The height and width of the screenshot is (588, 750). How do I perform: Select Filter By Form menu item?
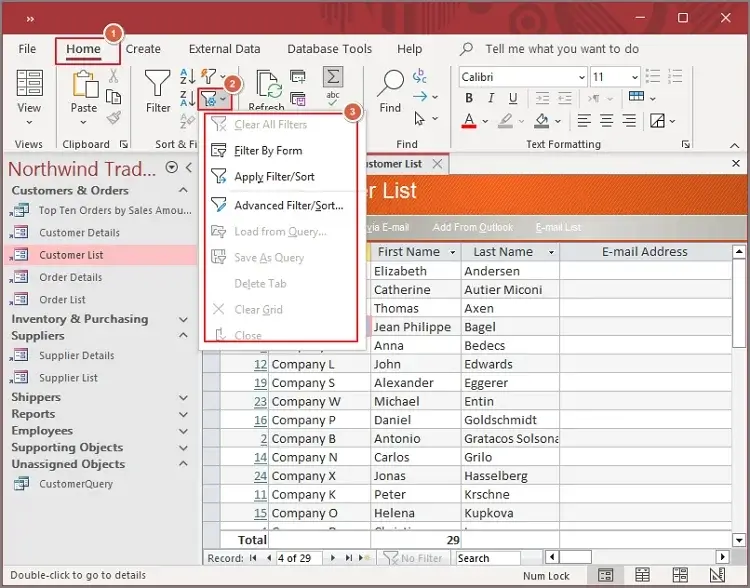(268, 151)
